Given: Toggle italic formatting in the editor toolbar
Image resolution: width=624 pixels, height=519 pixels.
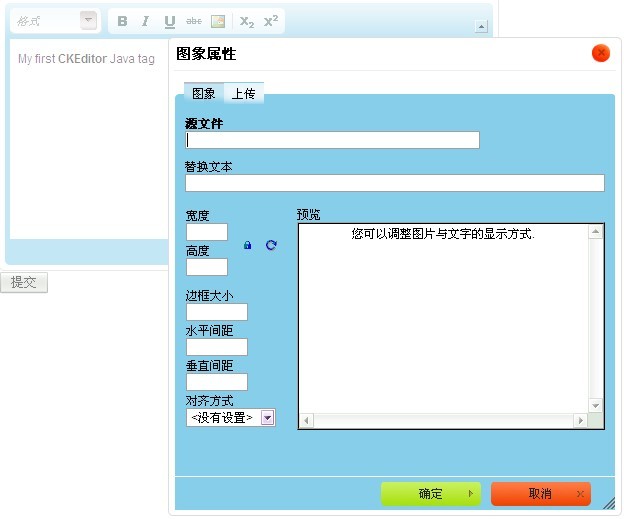Looking at the screenshot, I should [146, 21].
